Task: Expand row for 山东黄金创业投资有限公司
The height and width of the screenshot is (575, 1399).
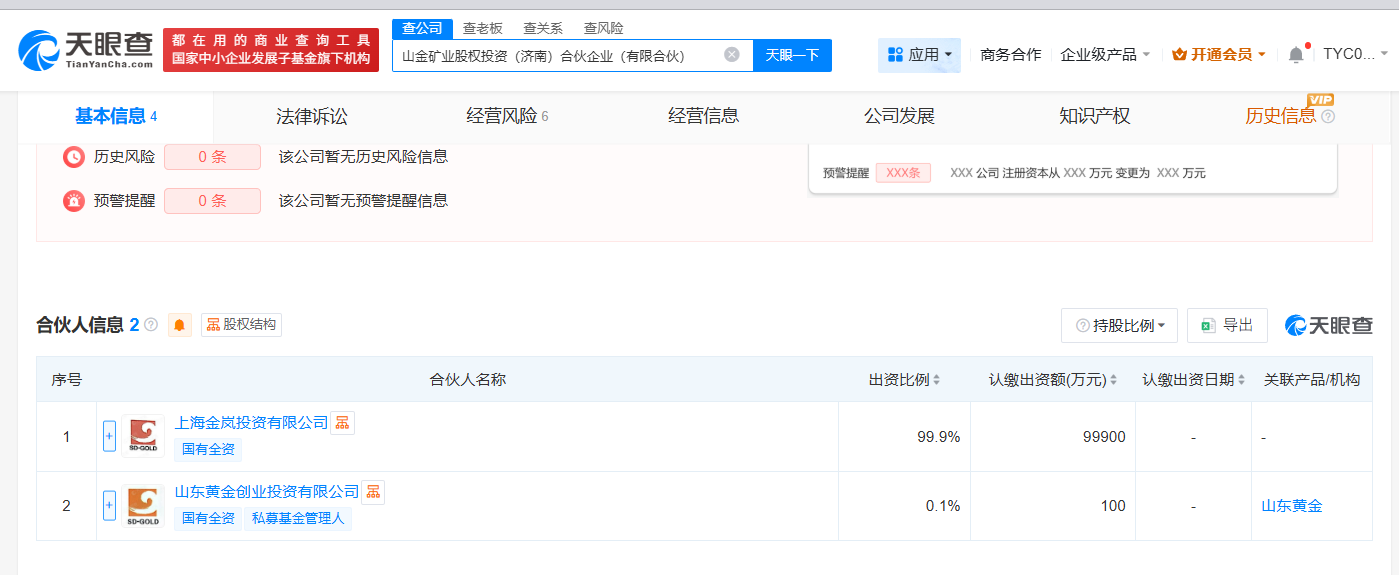Action: pos(109,506)
